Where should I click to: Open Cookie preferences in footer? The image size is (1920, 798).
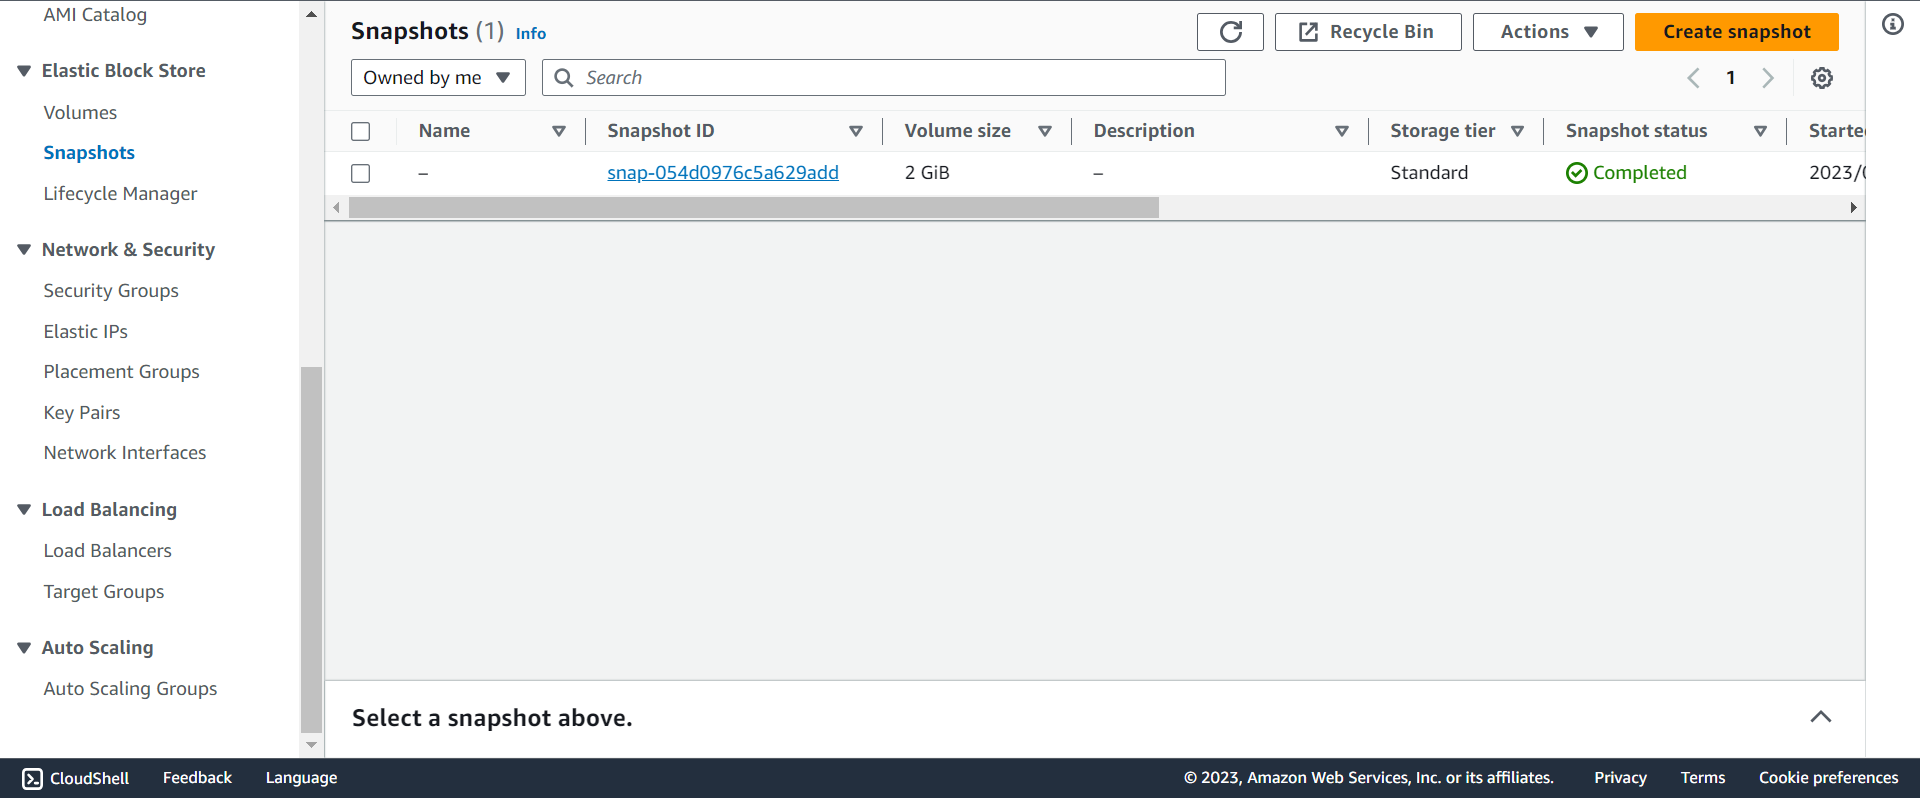tap(1828, 778)
